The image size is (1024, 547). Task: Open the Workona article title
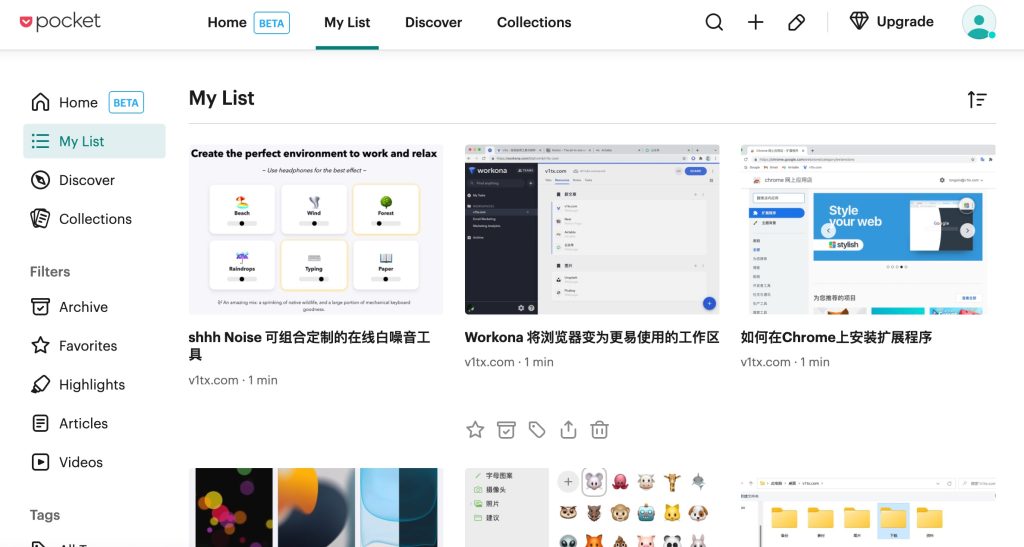point(592,337)
